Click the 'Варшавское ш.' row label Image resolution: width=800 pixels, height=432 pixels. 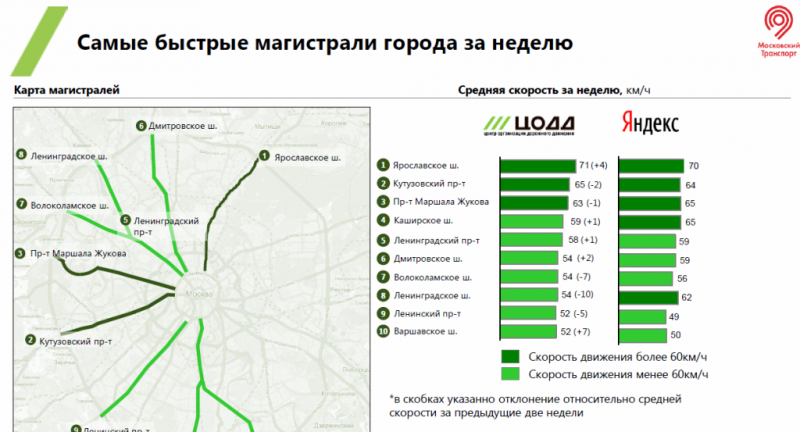point(426,332)
